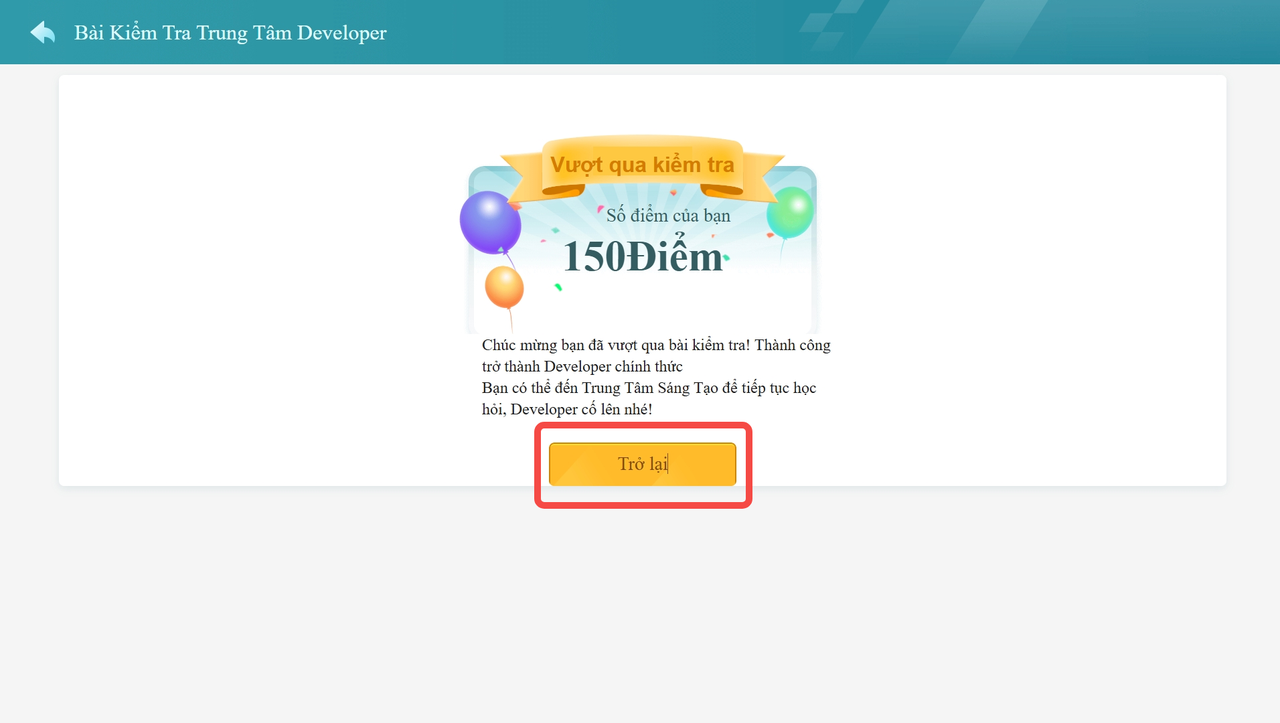Click the Chúc mừng bạn congratulation sentence
Viewport: 1280px width, 723px height.
[x=615, y=345]
